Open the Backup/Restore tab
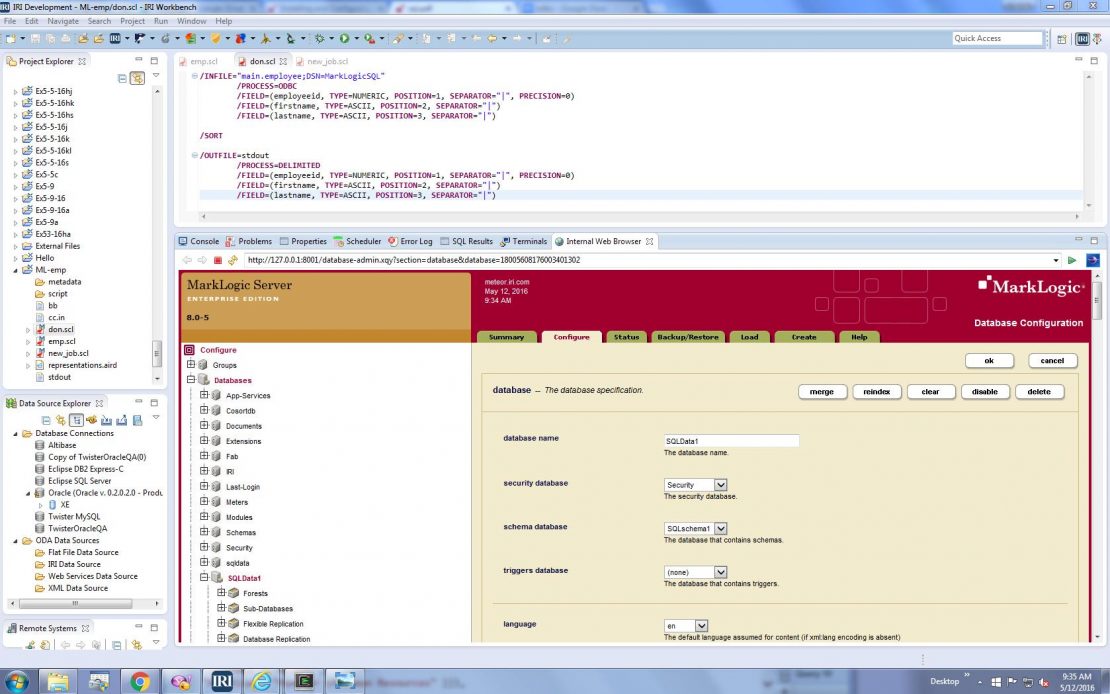1110x694 pixels. click(x=687, y=337)
